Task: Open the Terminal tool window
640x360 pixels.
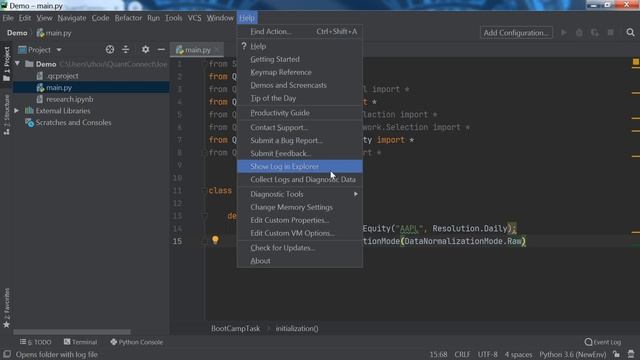Action: (80, 342)
